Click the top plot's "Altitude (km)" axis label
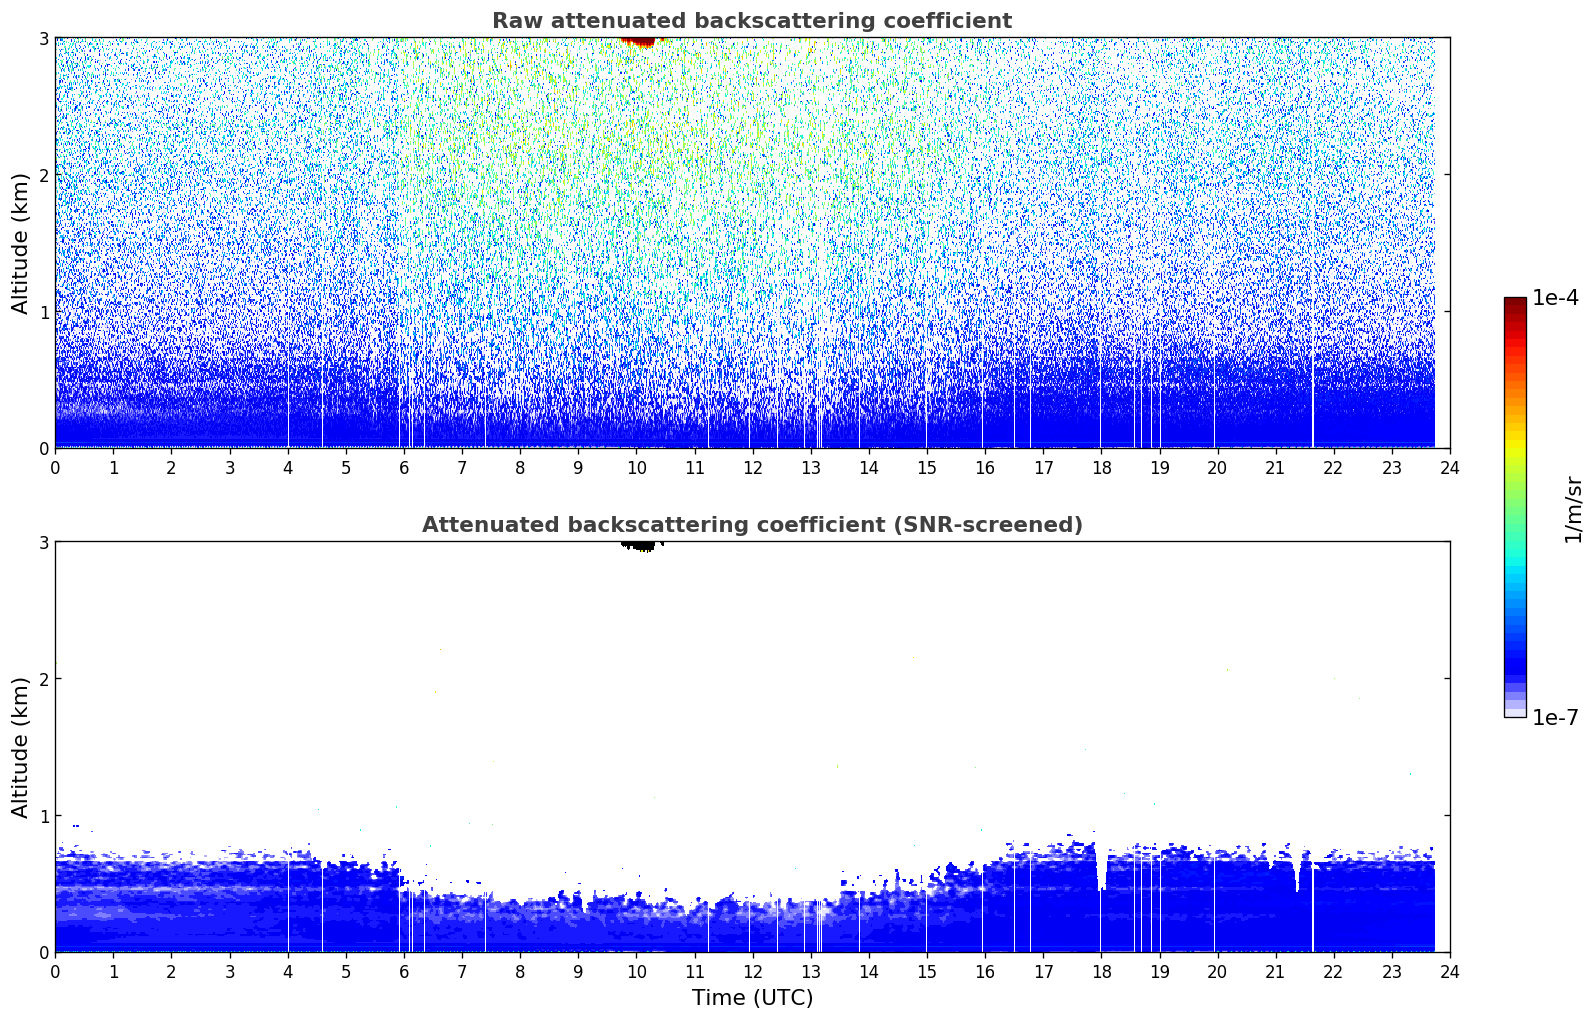The height and width of the screenshot is (1020, 1595). 21,243
